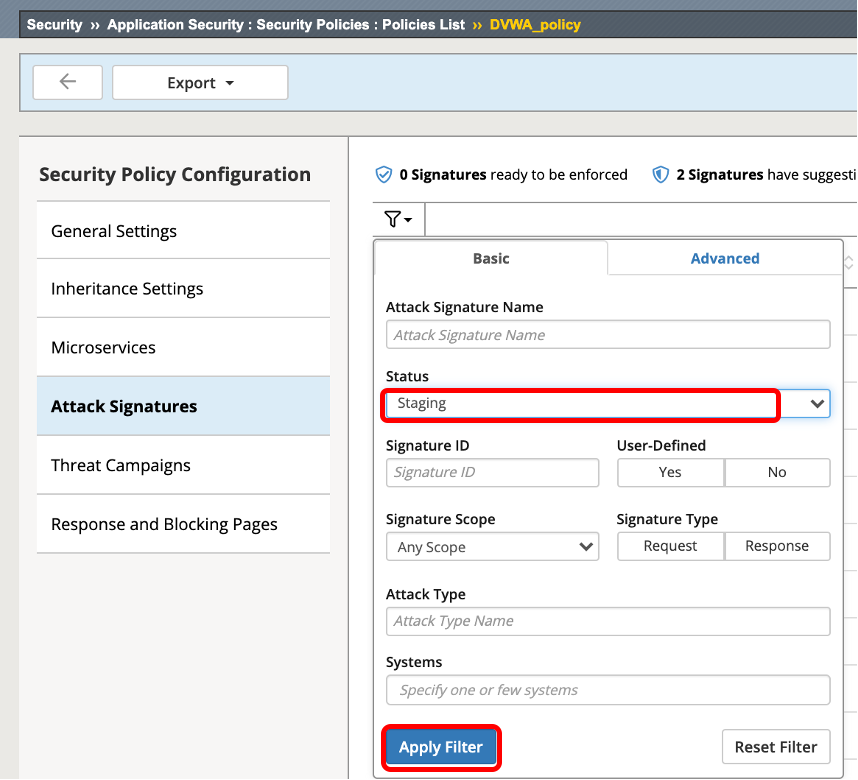Set User-Defined to No
858x780 pixels.
(777, 472)
